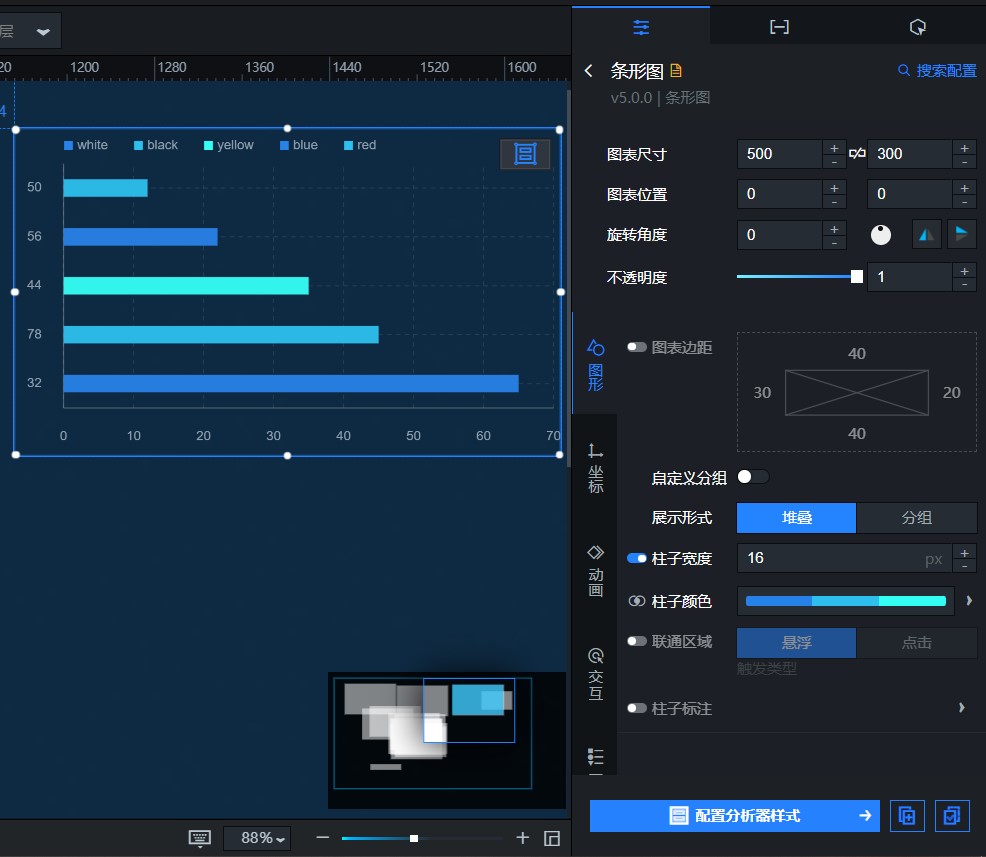
Task: Open the 88% zoom level dropdown
Action: pyautogui.click(x=257, y=838)
